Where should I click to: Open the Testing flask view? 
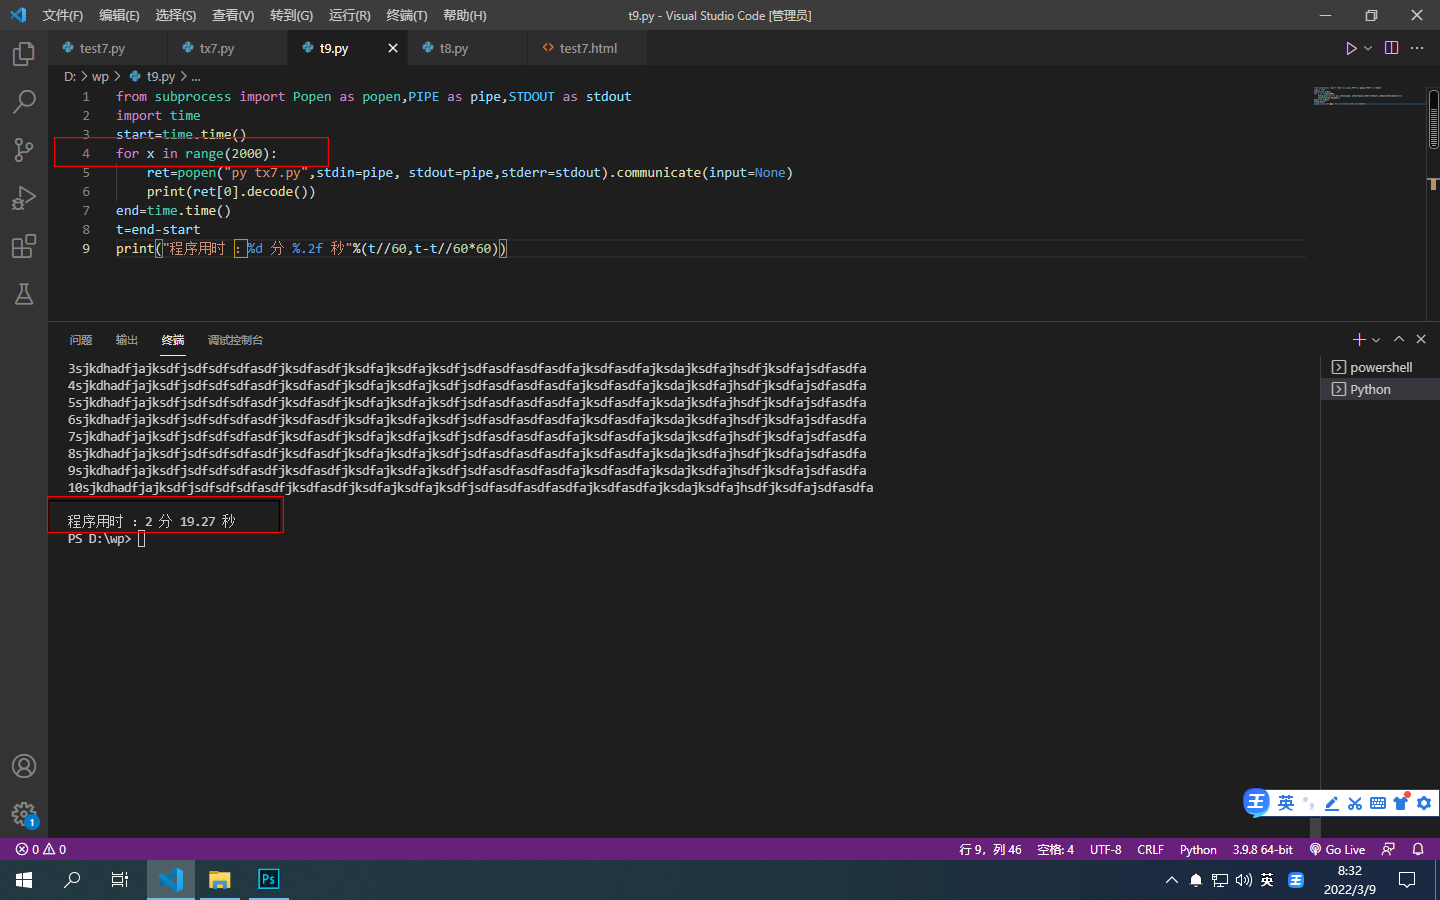(x=24, y=294)
